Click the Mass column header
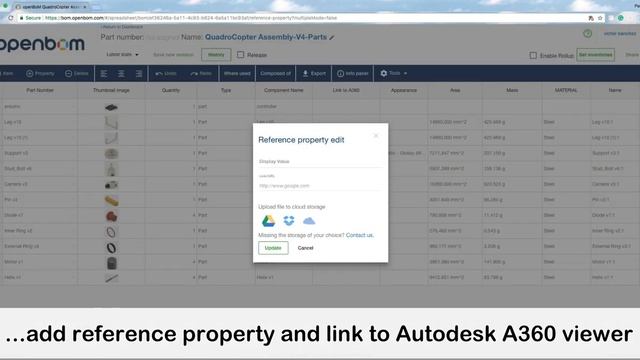Viewport: 640px width, 360px height. click(512, 90)
